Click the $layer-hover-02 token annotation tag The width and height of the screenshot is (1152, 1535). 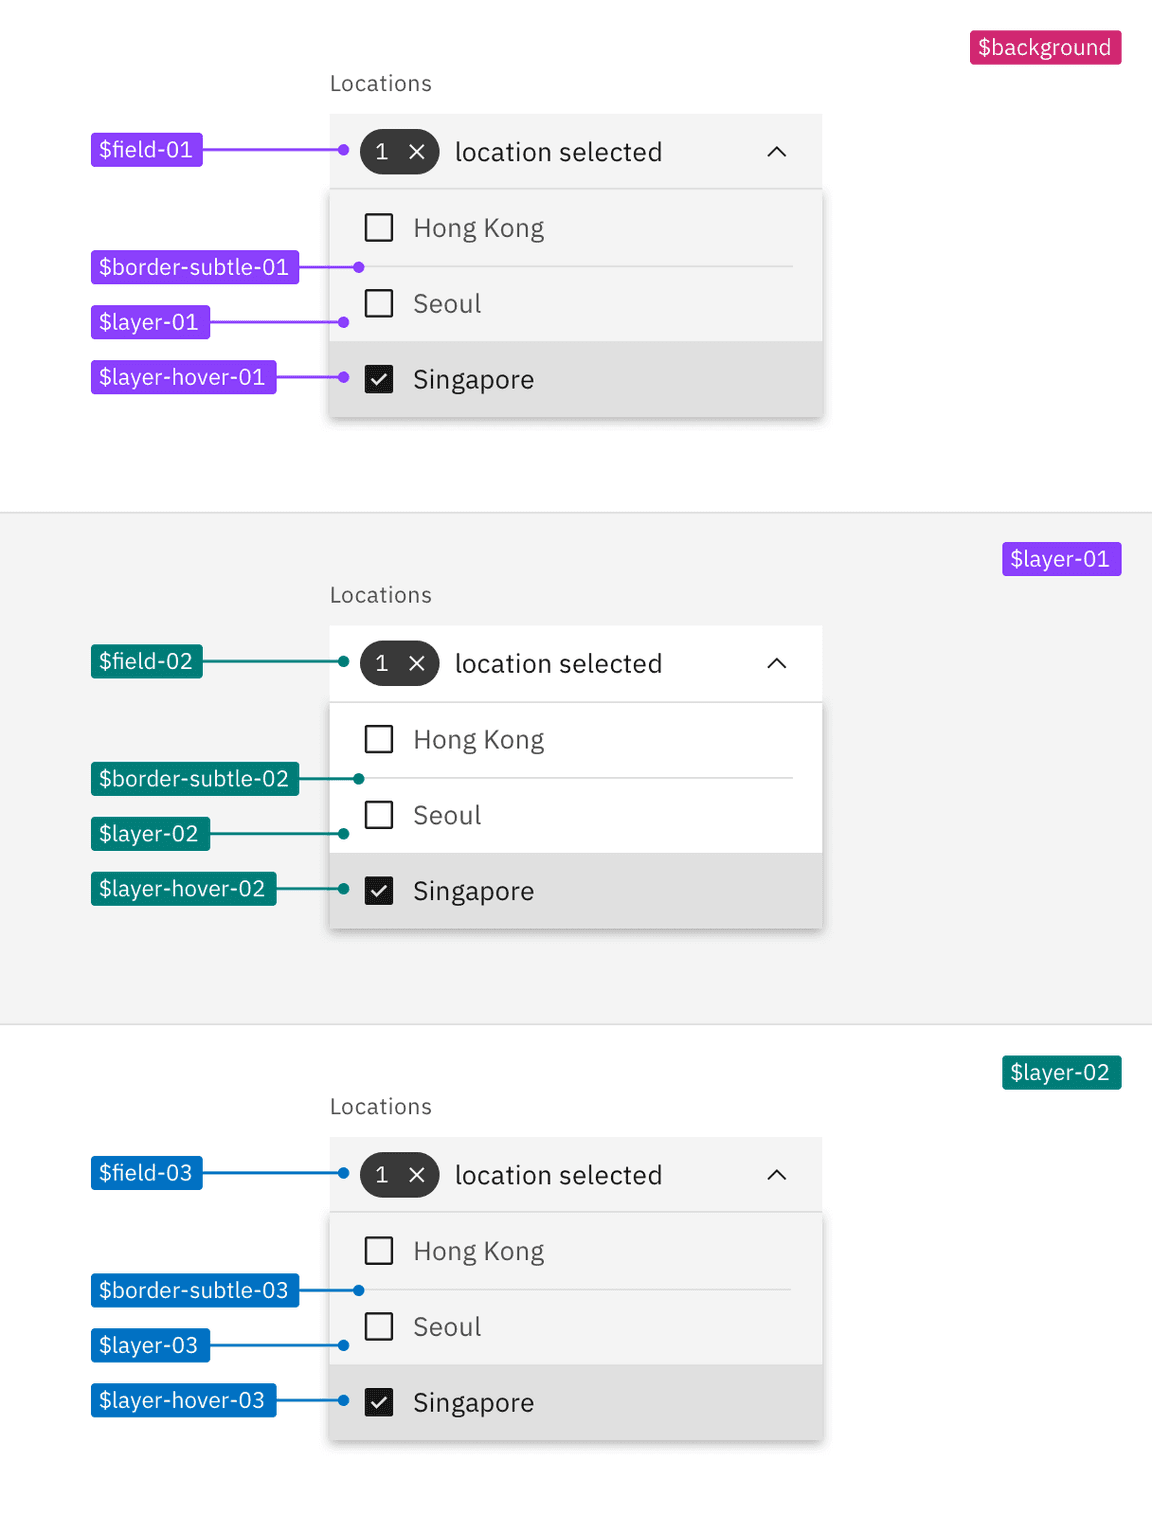tap(183, 888)
